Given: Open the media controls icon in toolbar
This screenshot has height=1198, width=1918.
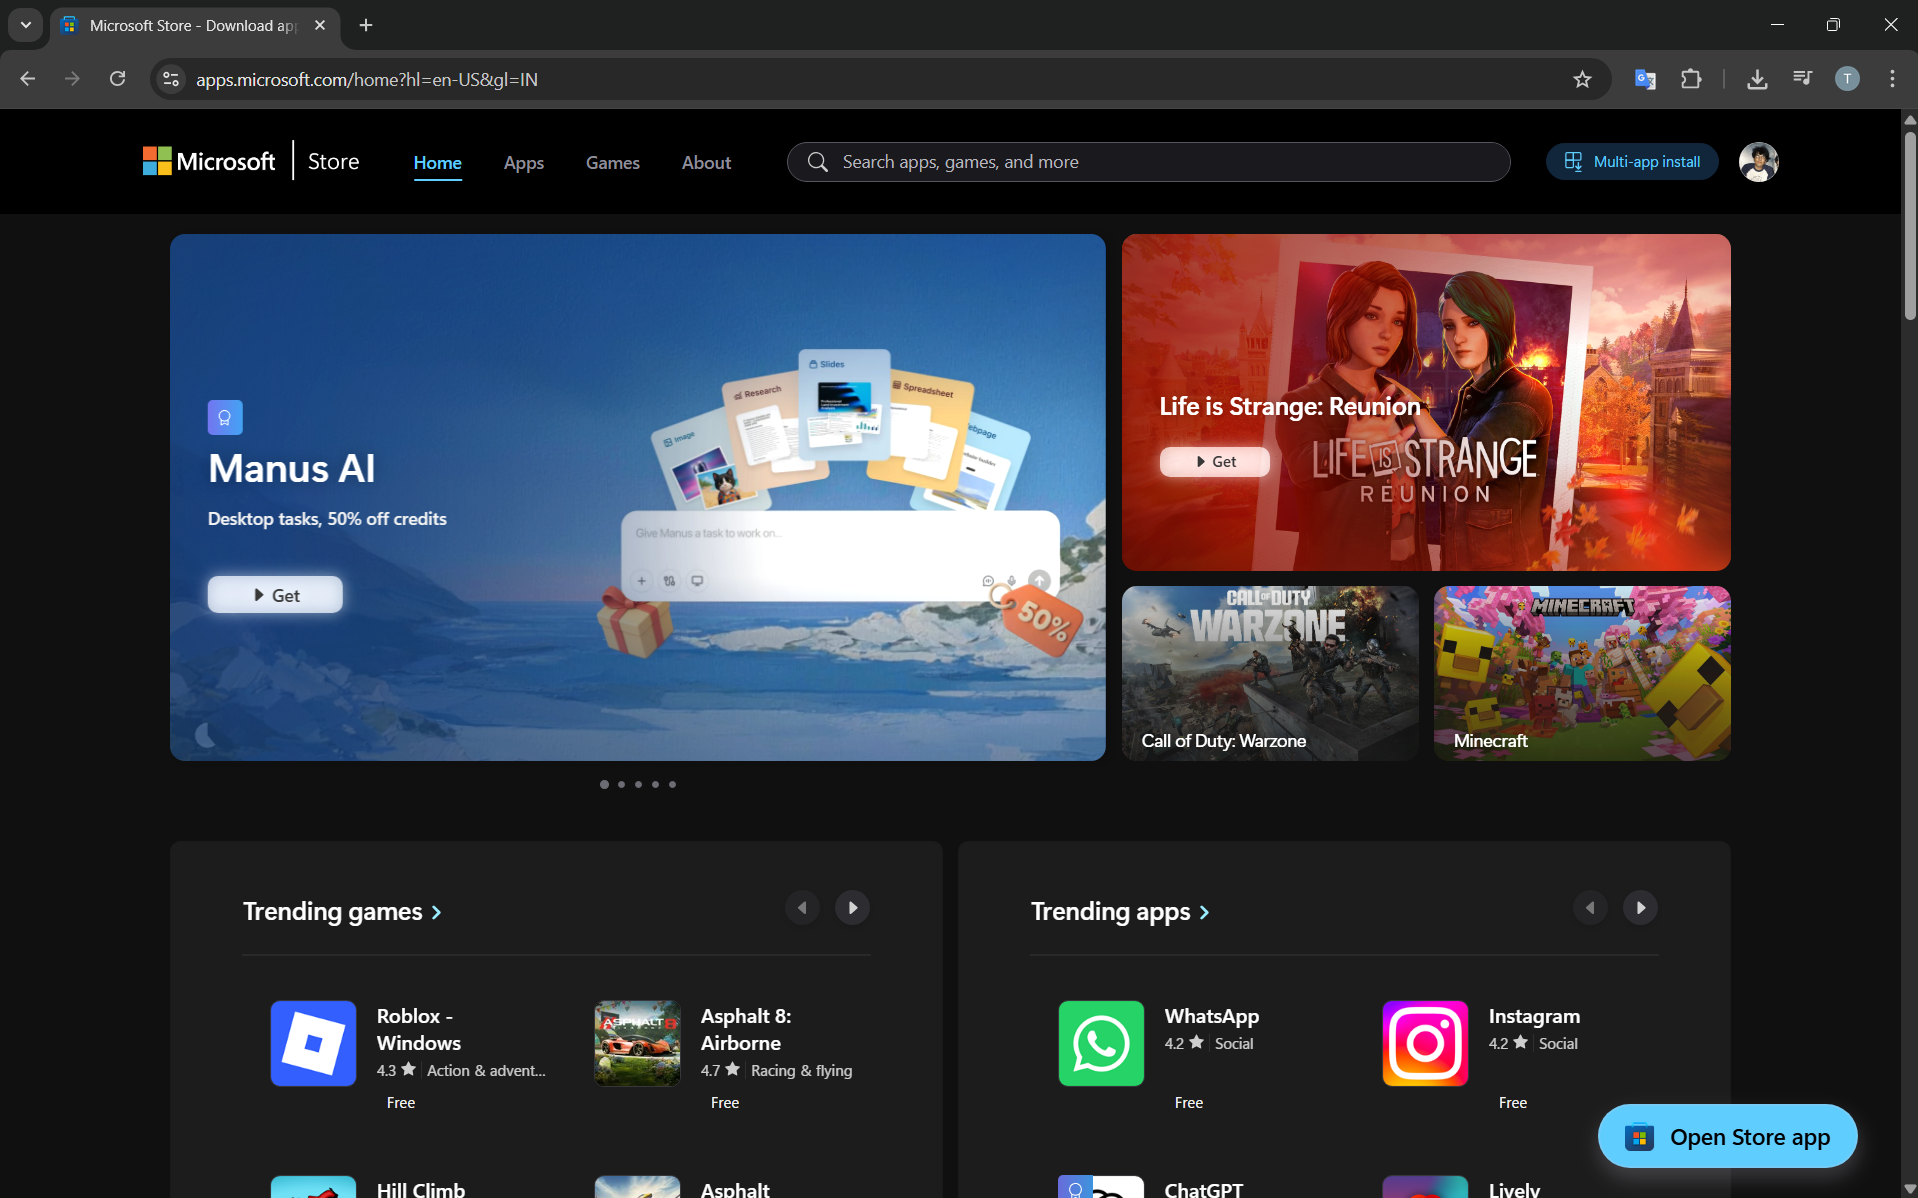Looking at the screenshot, I should [1802, 79].
